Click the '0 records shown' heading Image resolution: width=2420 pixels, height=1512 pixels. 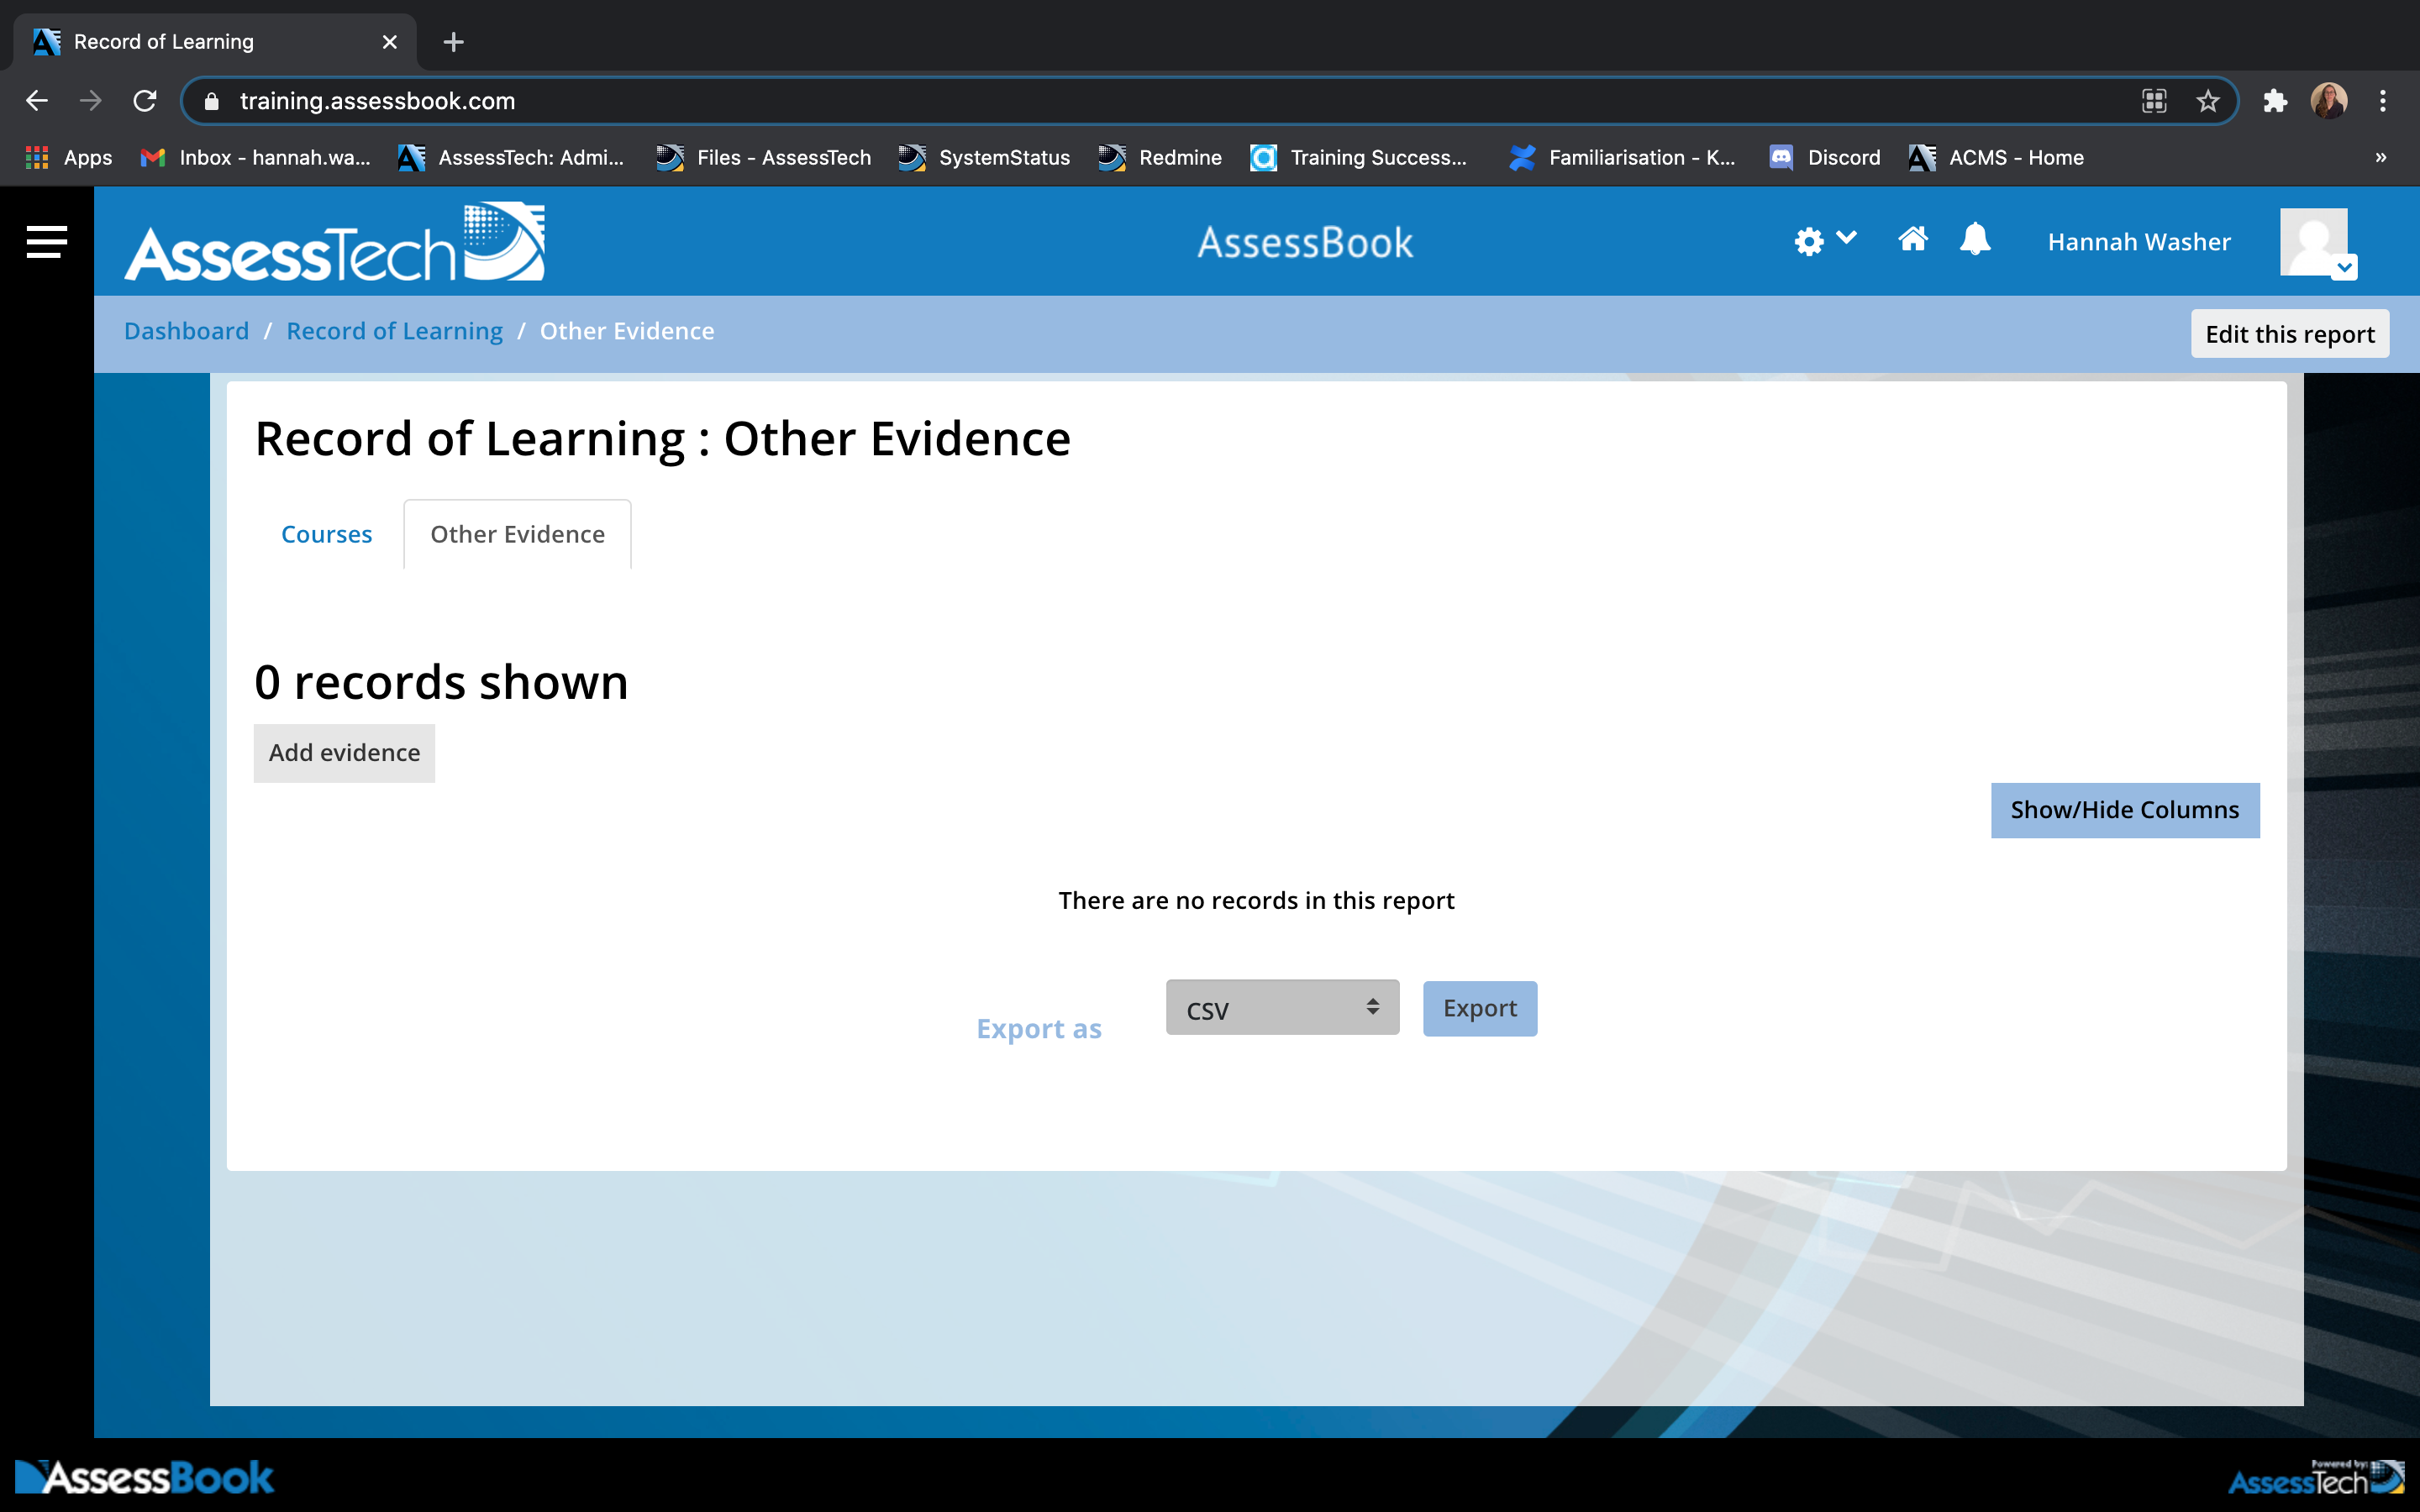pos(441,682)
